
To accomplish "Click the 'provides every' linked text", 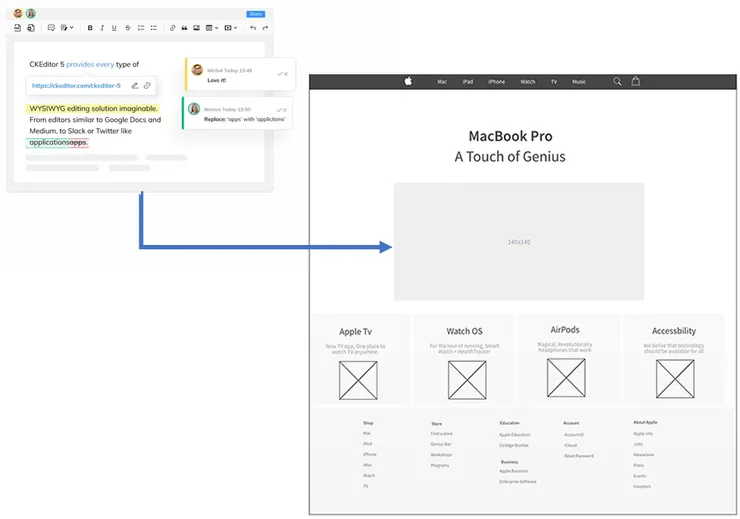I will click(90, 64).
